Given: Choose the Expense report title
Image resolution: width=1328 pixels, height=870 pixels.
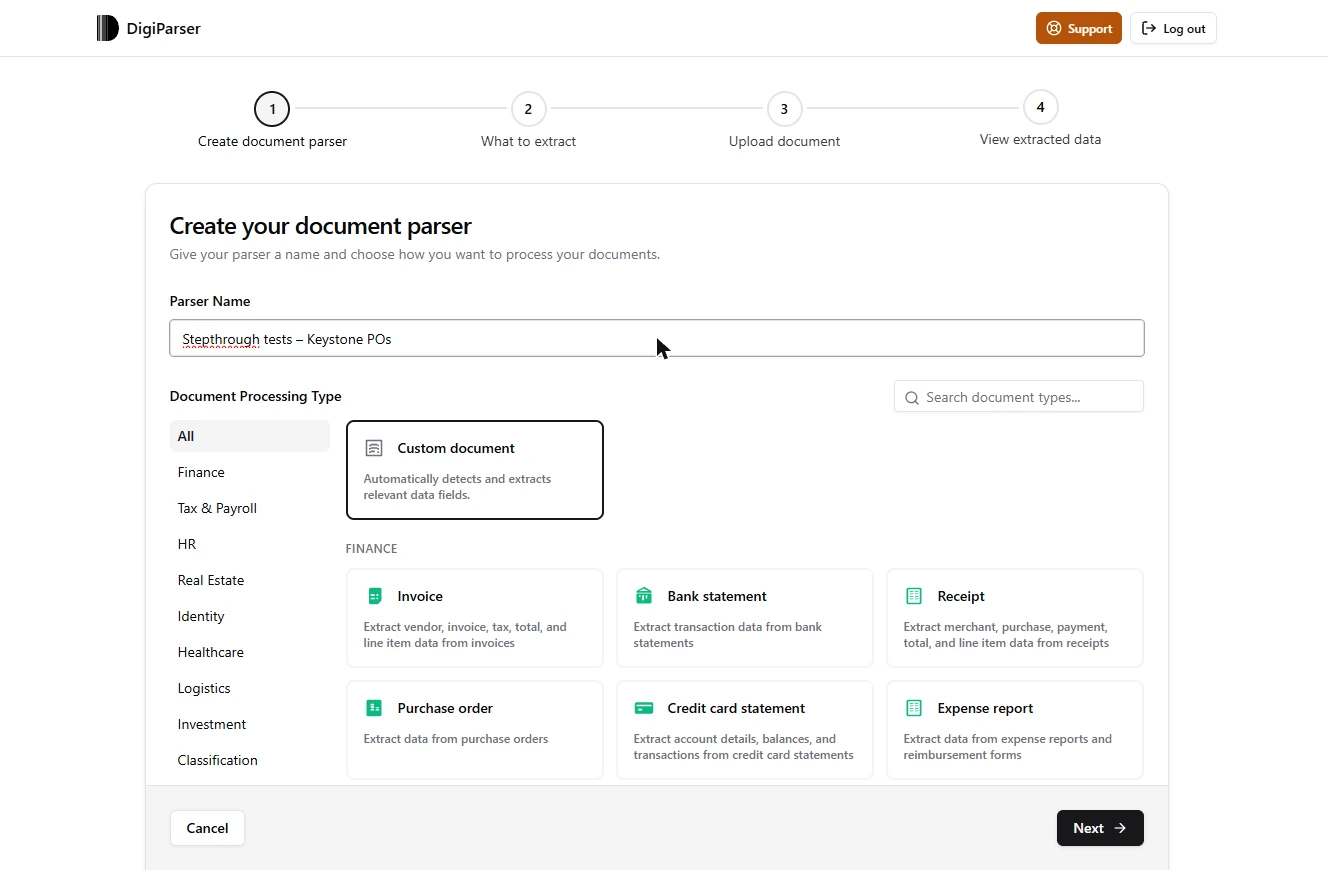Looking at the screenshot, I should pos(985,708).
